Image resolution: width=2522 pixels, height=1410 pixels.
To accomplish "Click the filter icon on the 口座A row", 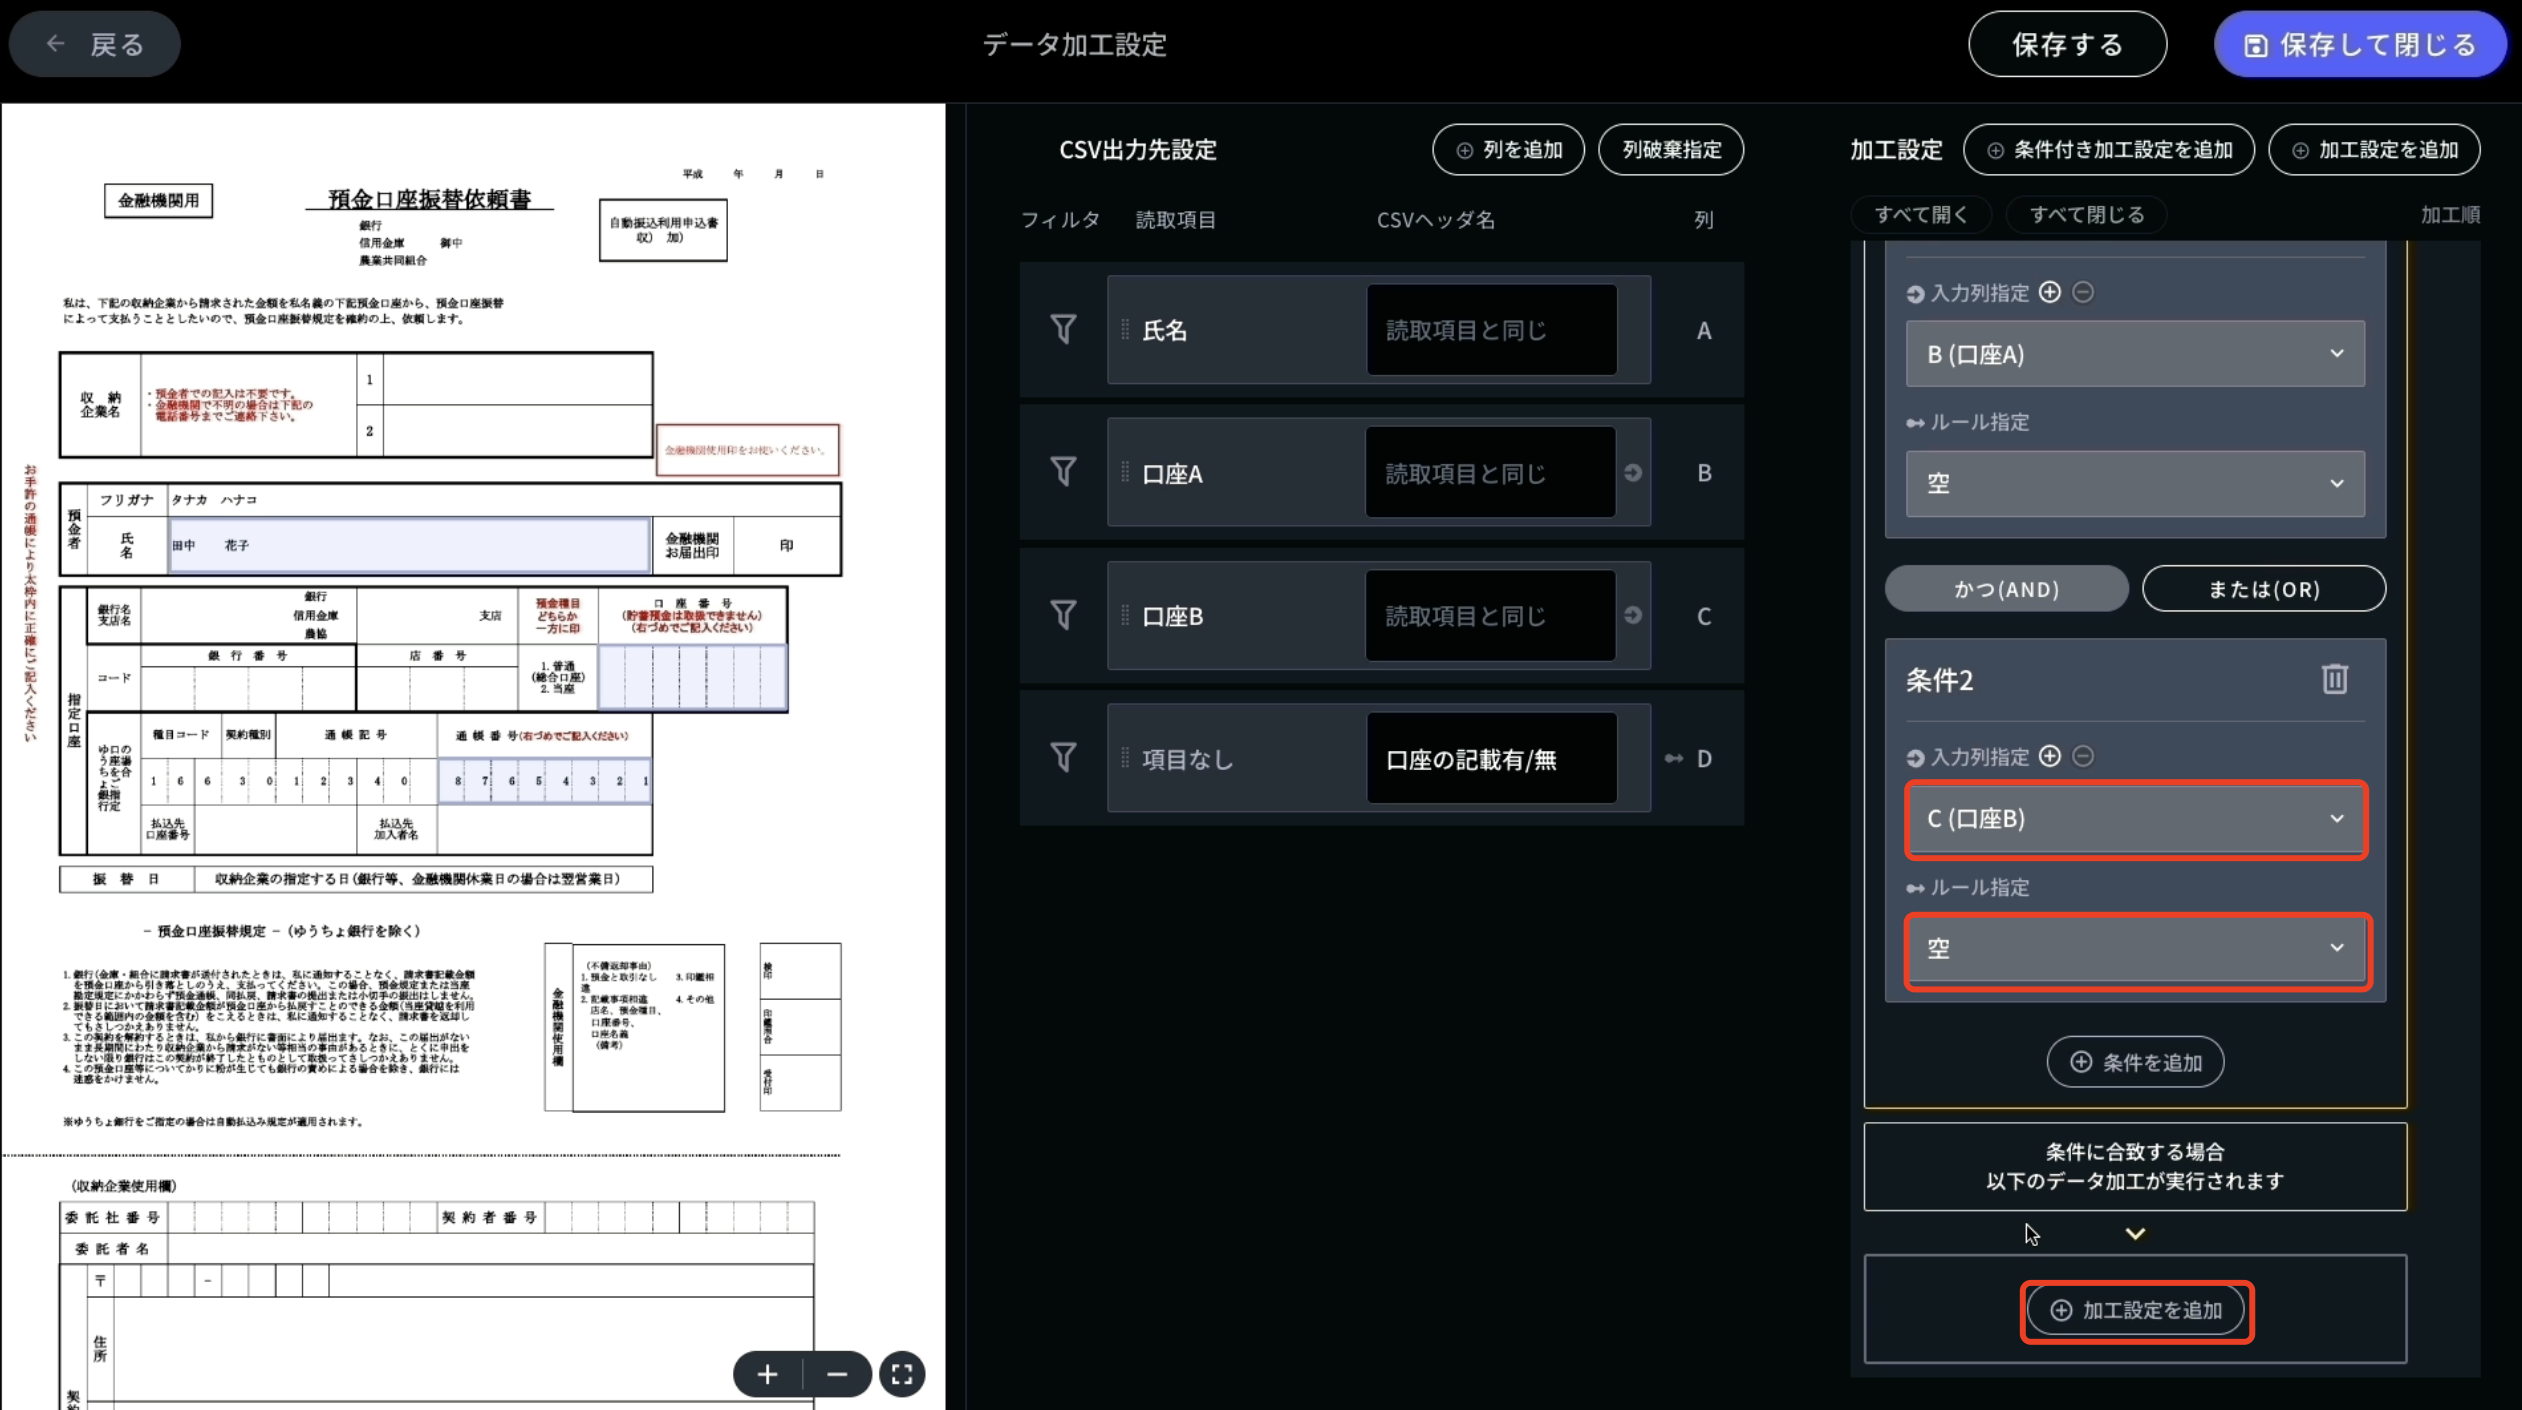I will point(1062,472).
